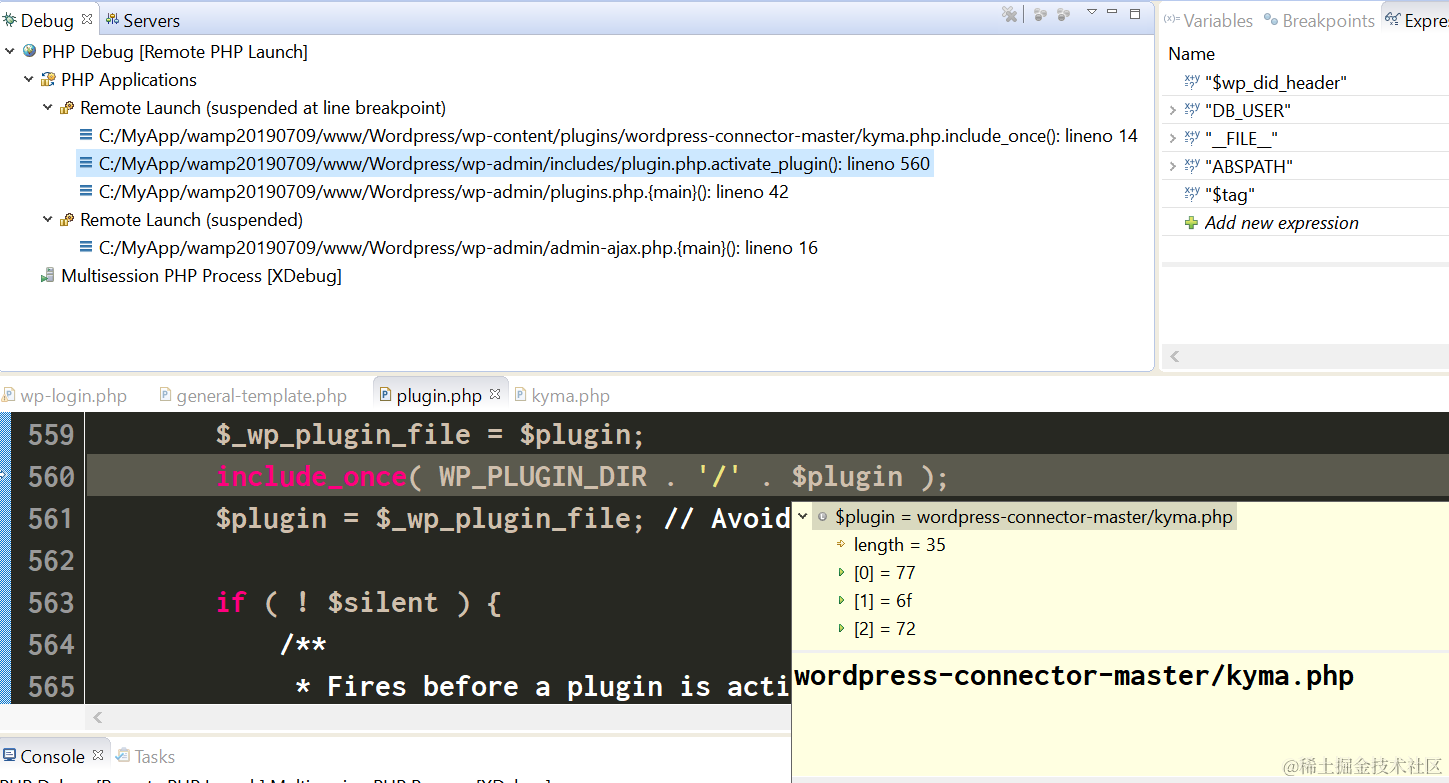This screenshot has height=783, width=1449.
Task: Select the Expressions tab
Action: tap(1417, 20)
